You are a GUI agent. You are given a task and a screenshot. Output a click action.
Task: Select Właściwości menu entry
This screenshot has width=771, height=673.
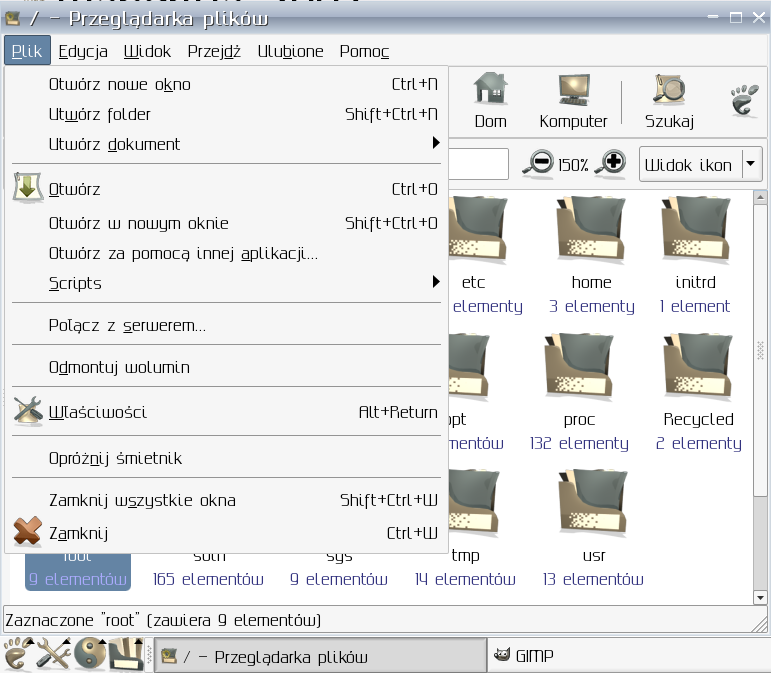pyautogui.click(x=98, y=412)
